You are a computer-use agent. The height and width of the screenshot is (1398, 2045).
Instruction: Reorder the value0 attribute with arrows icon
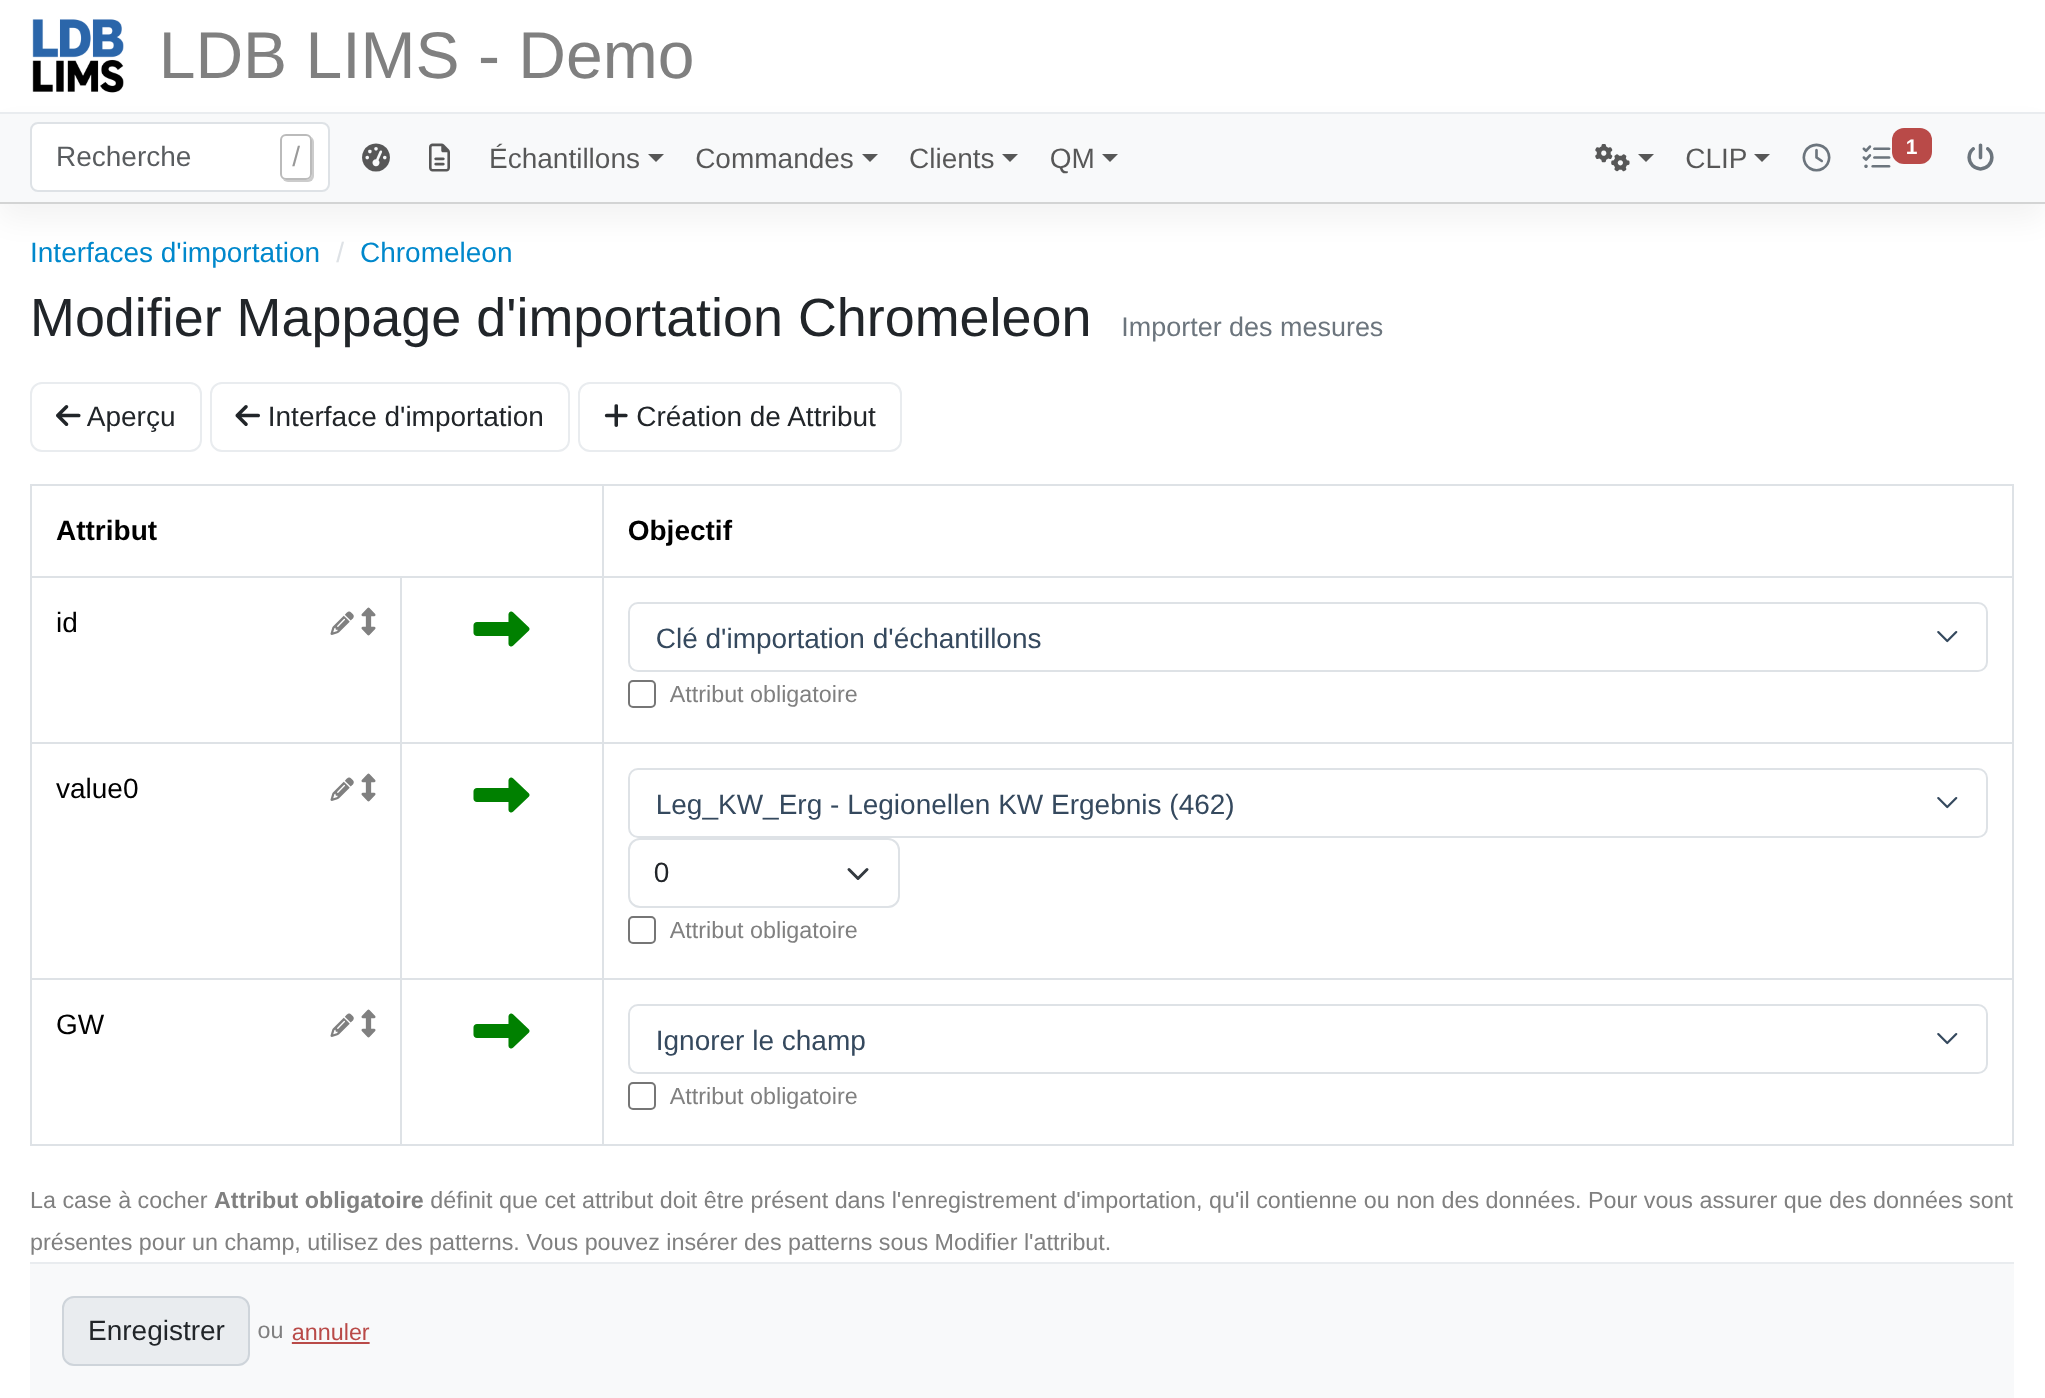coord(369,788)
